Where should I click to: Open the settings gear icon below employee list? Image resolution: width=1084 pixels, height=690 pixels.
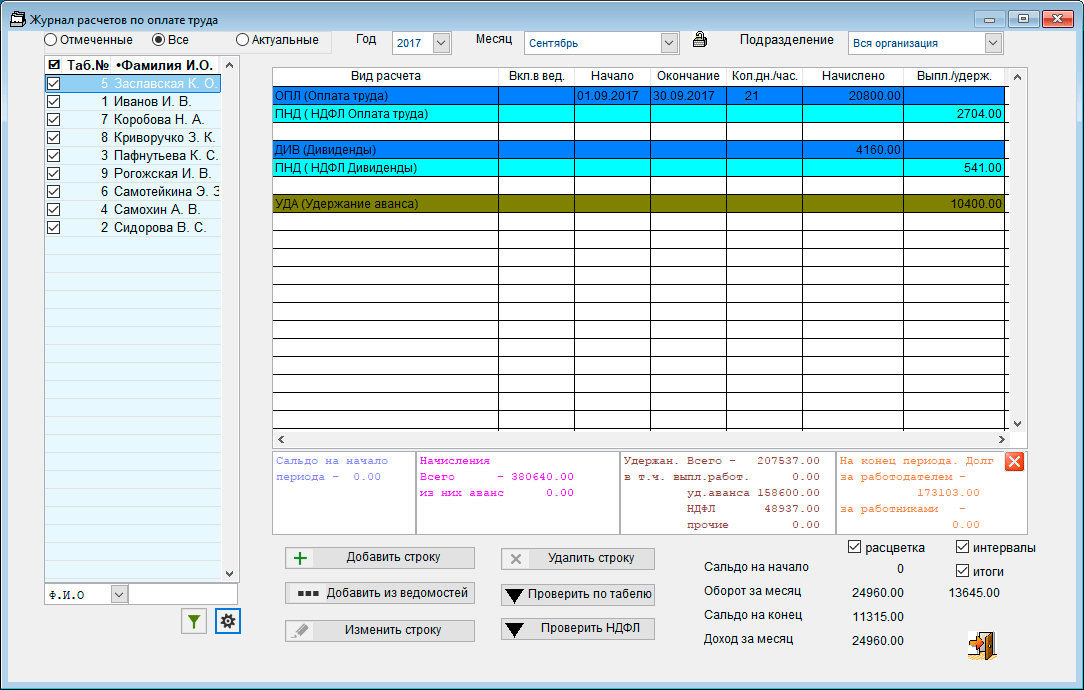pos(227,622)
